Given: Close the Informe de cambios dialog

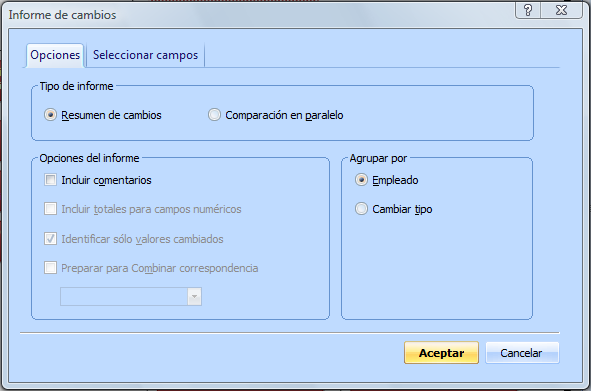Looking at the screenshot, I should [562, 10].
